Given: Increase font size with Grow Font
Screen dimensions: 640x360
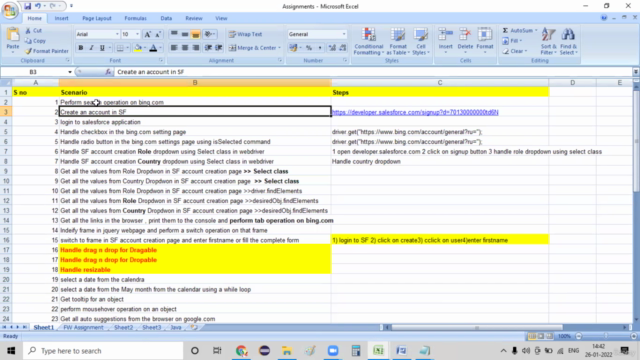Looking at the screenshot, I should click(147, 34).
